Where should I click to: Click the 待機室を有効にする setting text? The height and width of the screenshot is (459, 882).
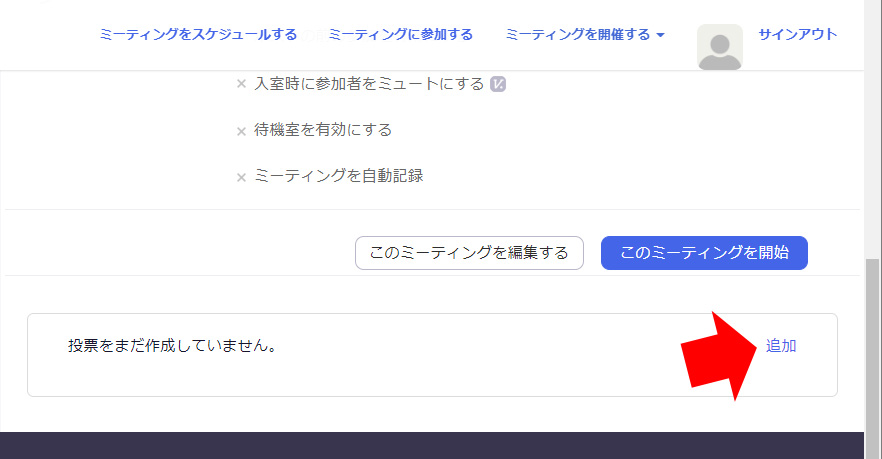pos(323,130)
